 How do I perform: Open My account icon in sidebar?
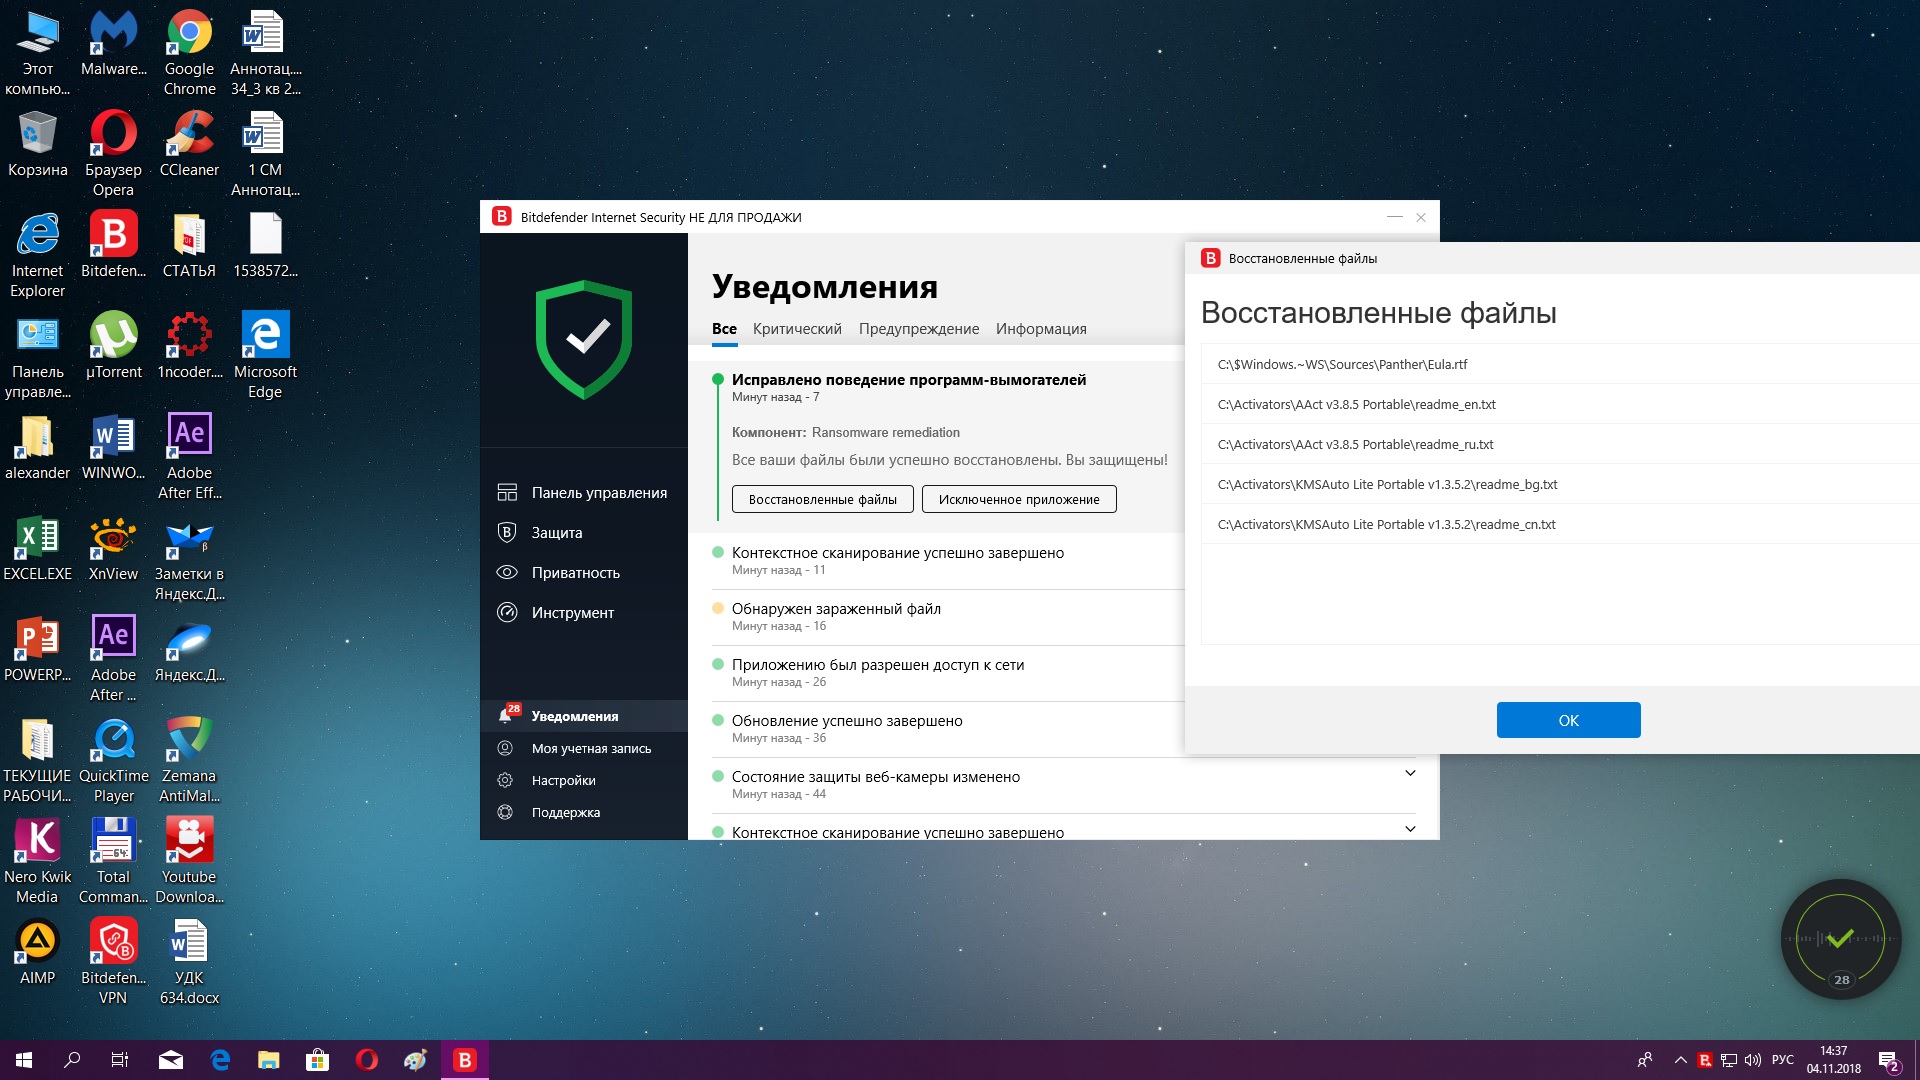506,748
